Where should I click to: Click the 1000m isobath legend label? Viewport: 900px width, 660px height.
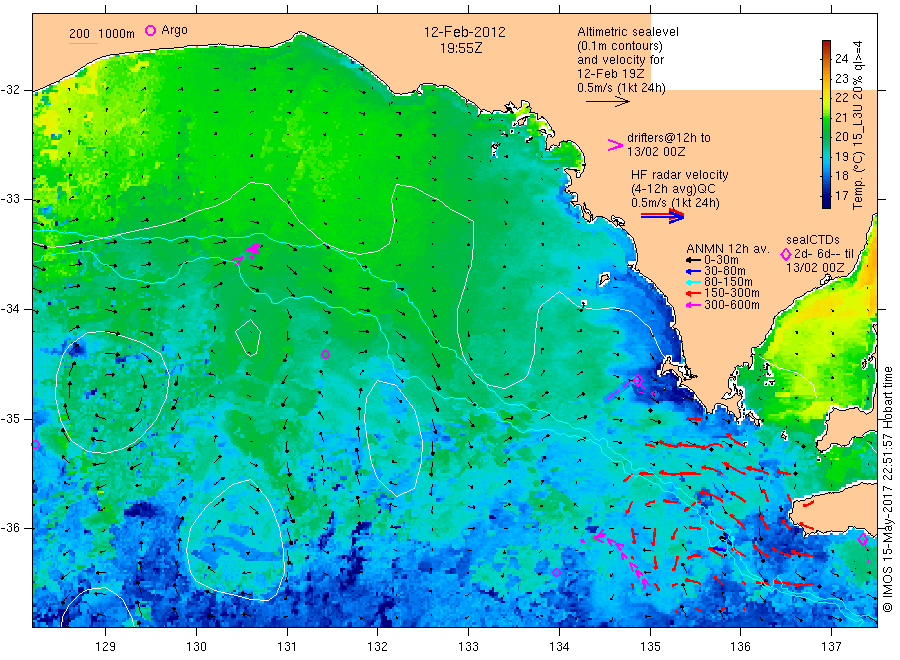pyautogui.click(x=117, y=33)
